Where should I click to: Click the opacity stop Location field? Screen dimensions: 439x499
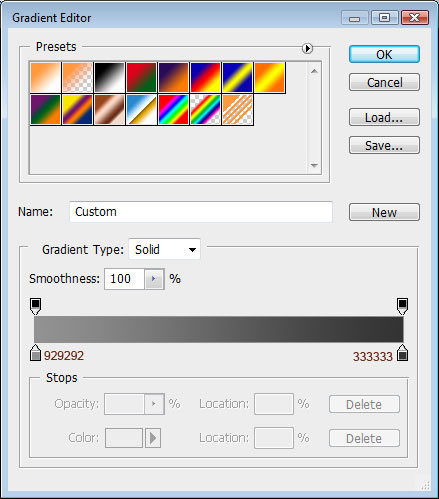coord(274,404)
